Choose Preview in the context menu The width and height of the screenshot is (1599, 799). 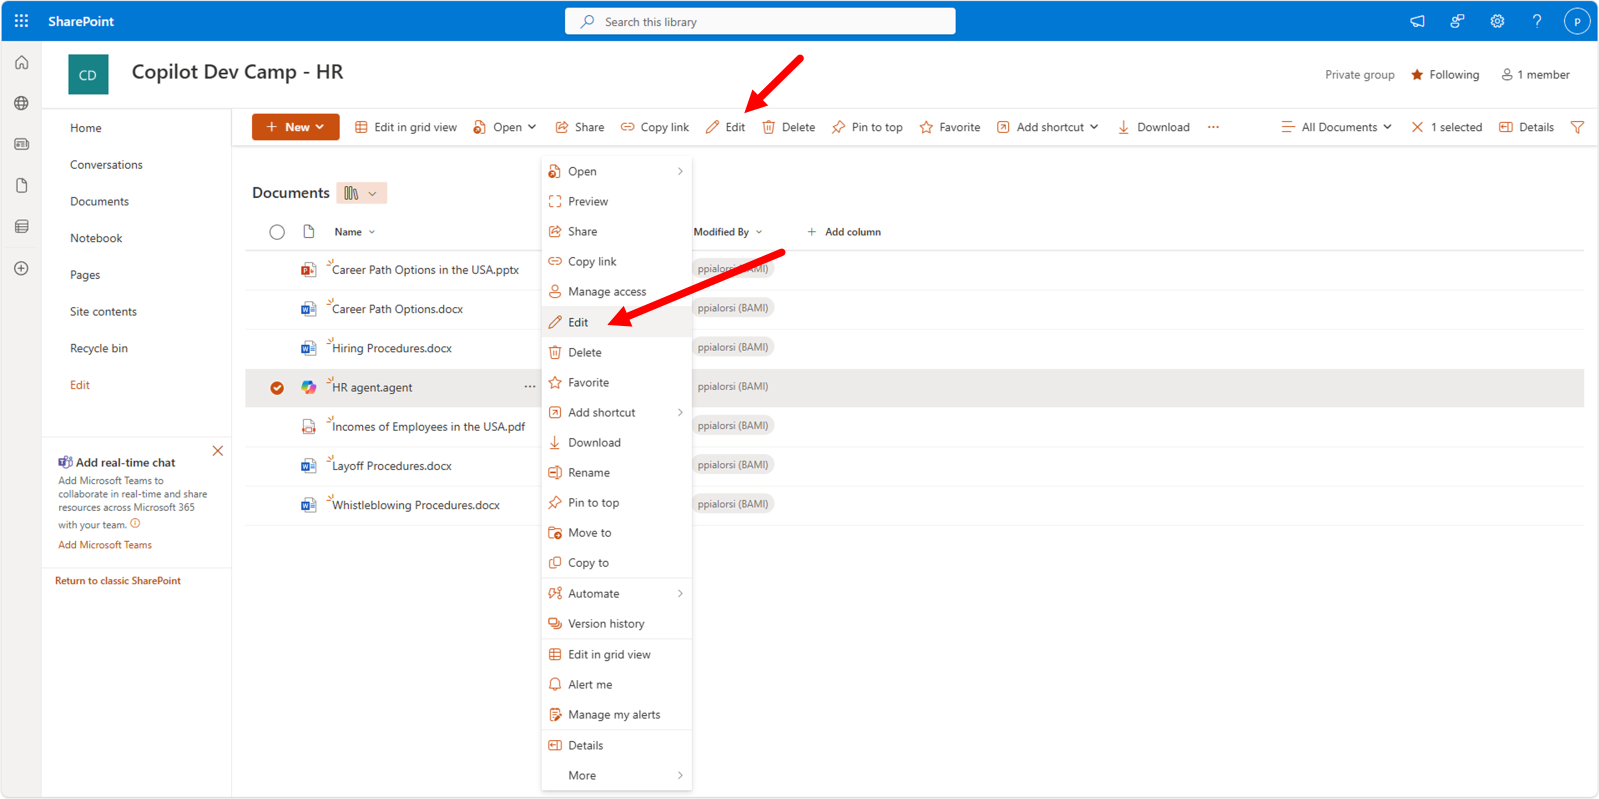(x=616, y=201)
